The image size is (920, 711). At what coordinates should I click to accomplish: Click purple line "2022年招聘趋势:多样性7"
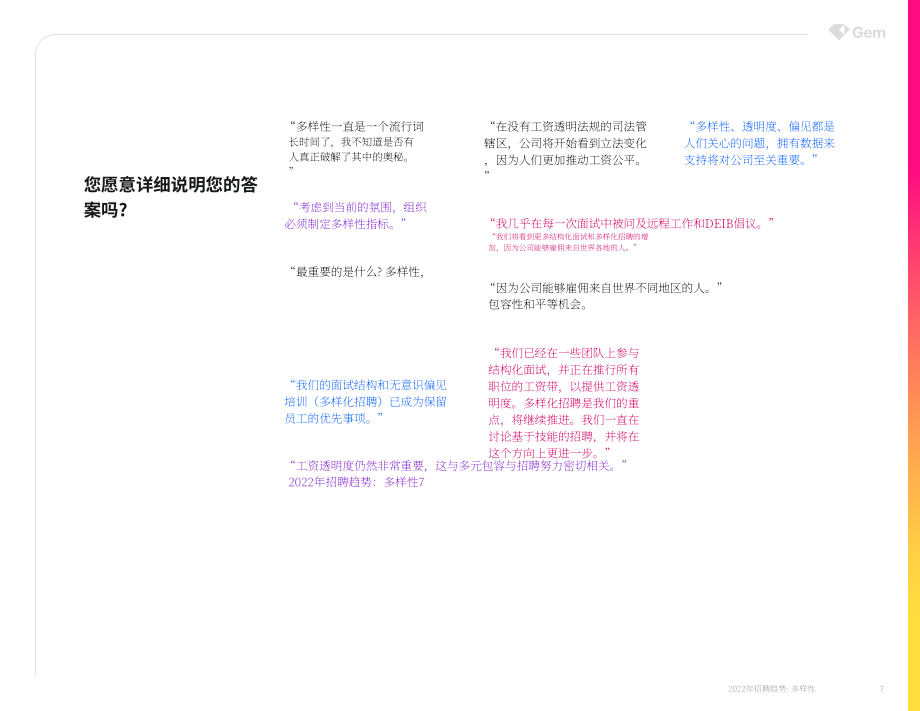point(356,482)
